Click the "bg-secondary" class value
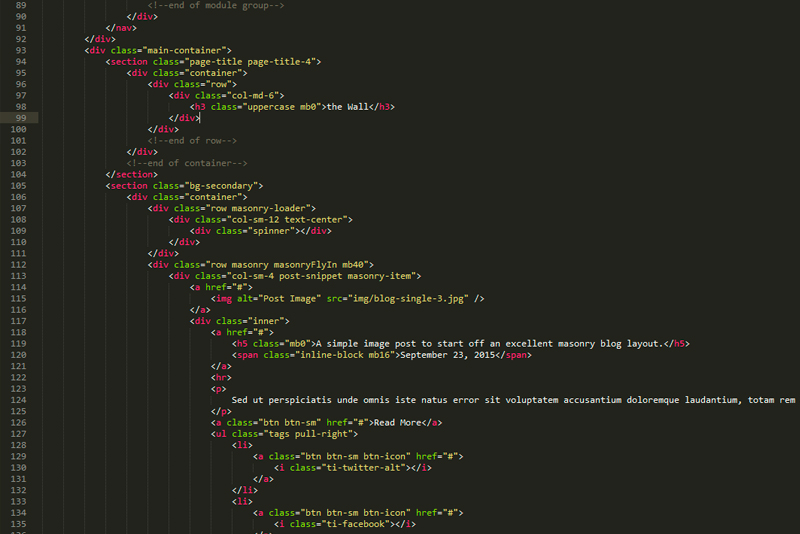The width and height of the screenshot is (800, 534). [x=222, y=186]
